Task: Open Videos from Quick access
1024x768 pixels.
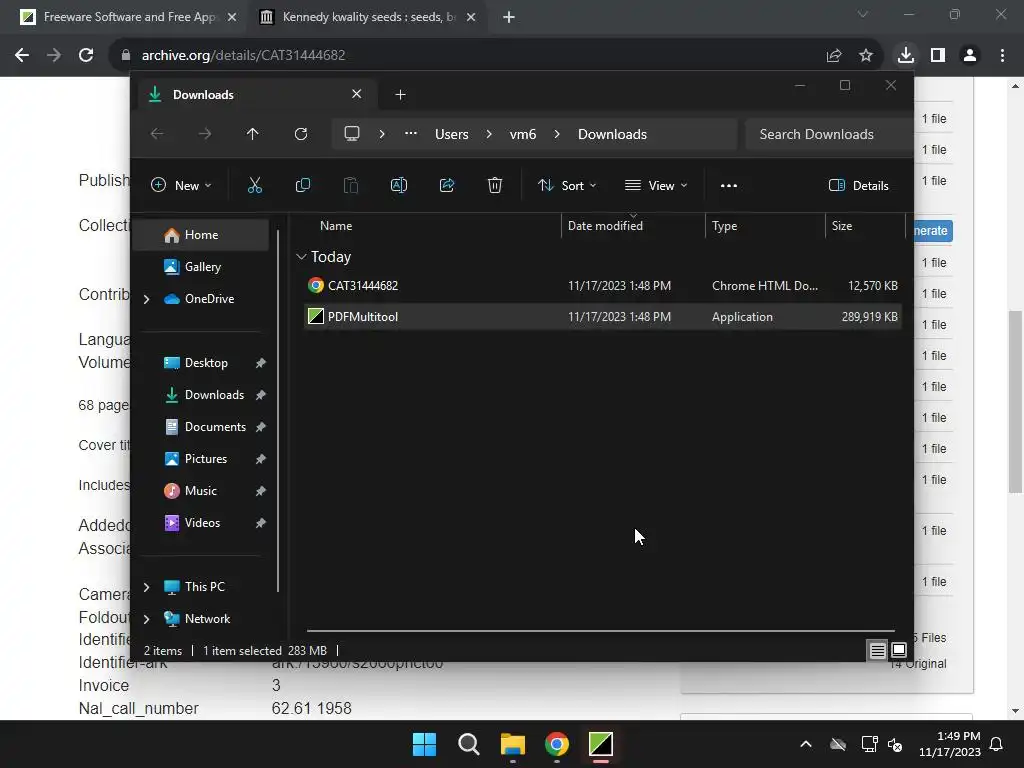Action: pyautogui.click(x=202, y=523)
